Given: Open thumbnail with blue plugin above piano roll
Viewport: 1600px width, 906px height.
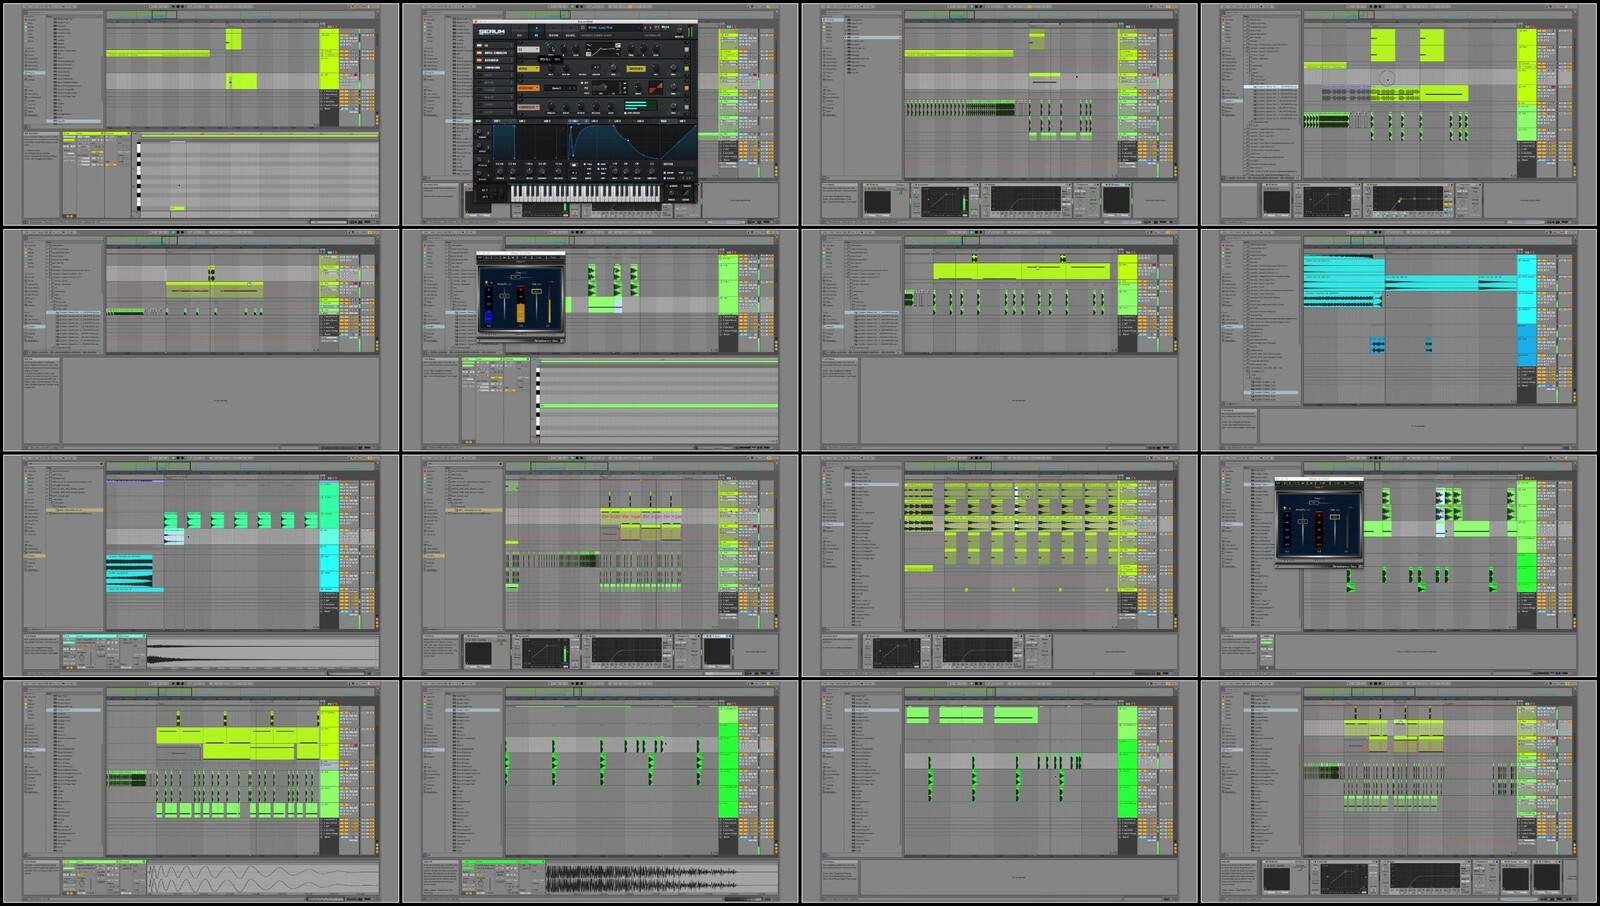Looking at the screenshot, I should [600, 340].
